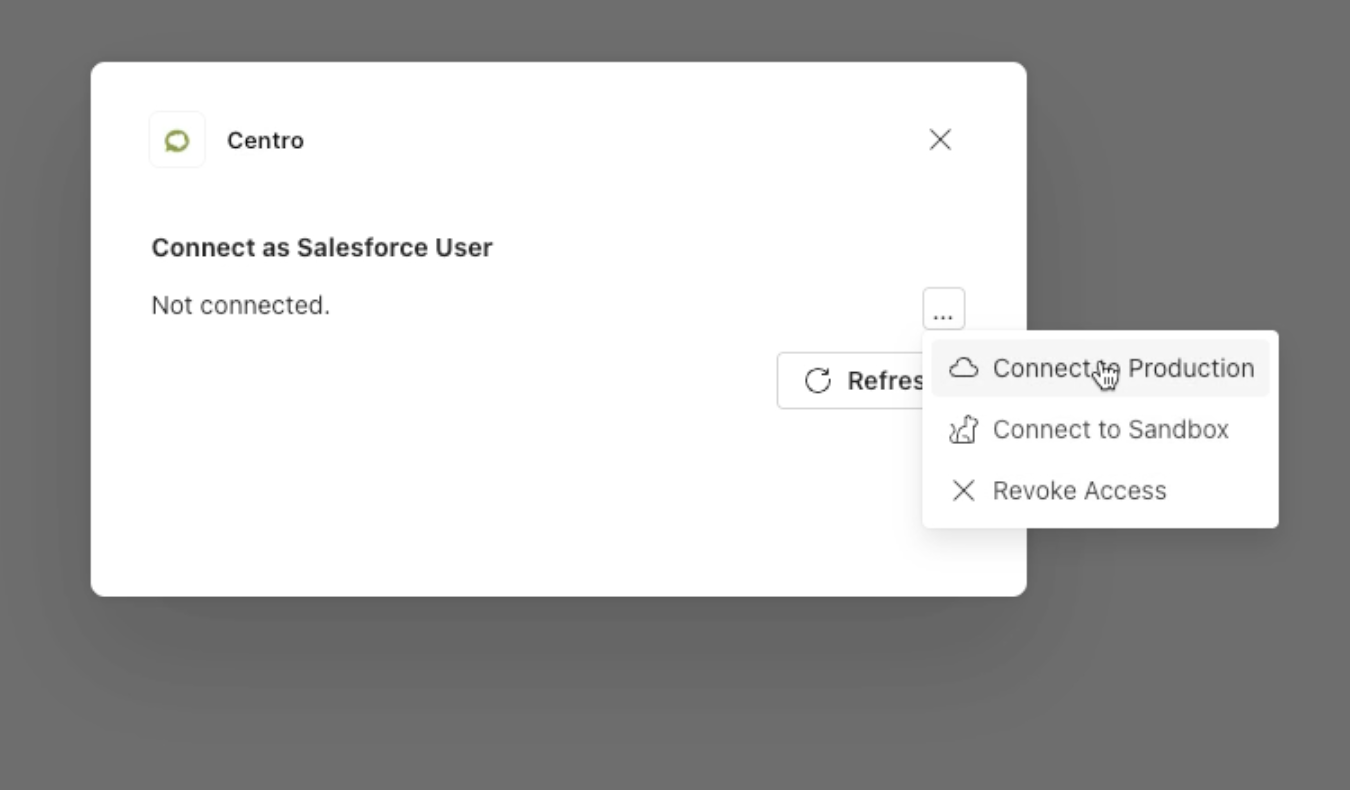
Task: Click the dimmed area below the dialog
Action: (560, 700)
